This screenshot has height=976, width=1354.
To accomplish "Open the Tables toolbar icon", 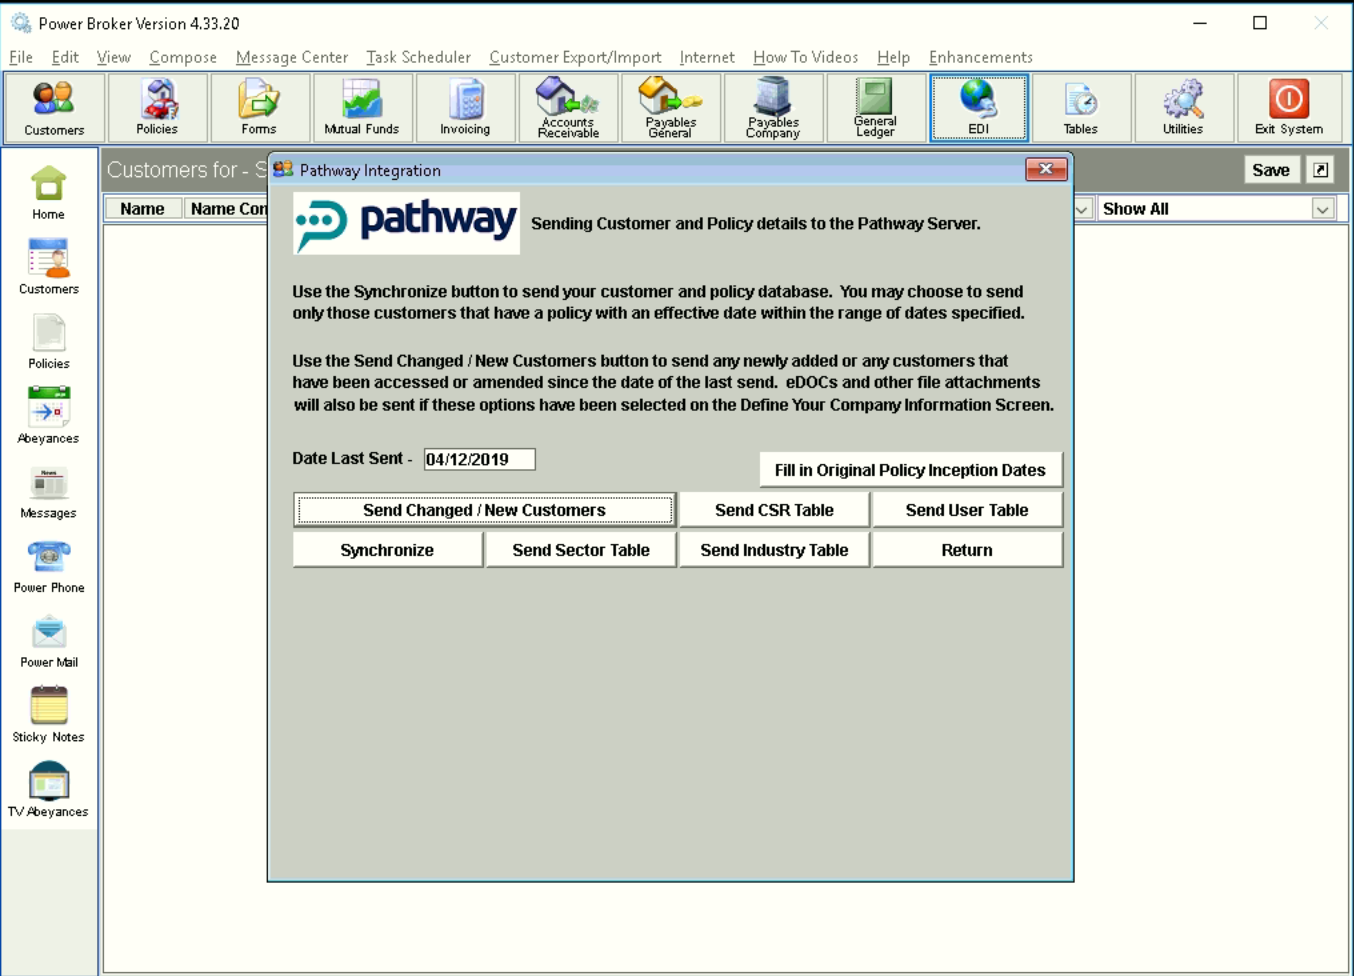I will pos(1081,108).
